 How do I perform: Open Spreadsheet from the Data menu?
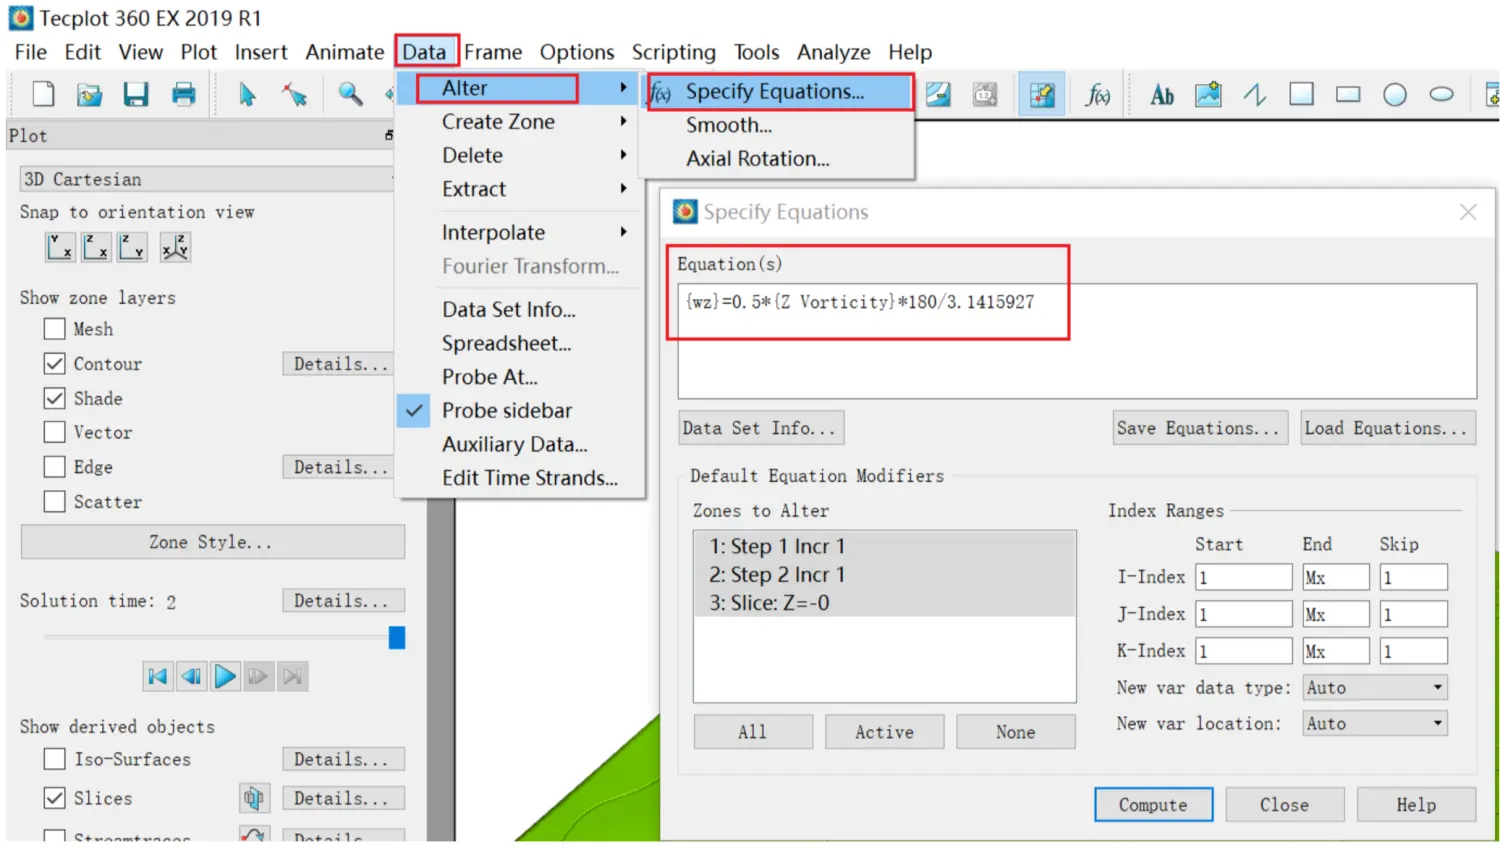pyautogui.click(x=519, y=344)
